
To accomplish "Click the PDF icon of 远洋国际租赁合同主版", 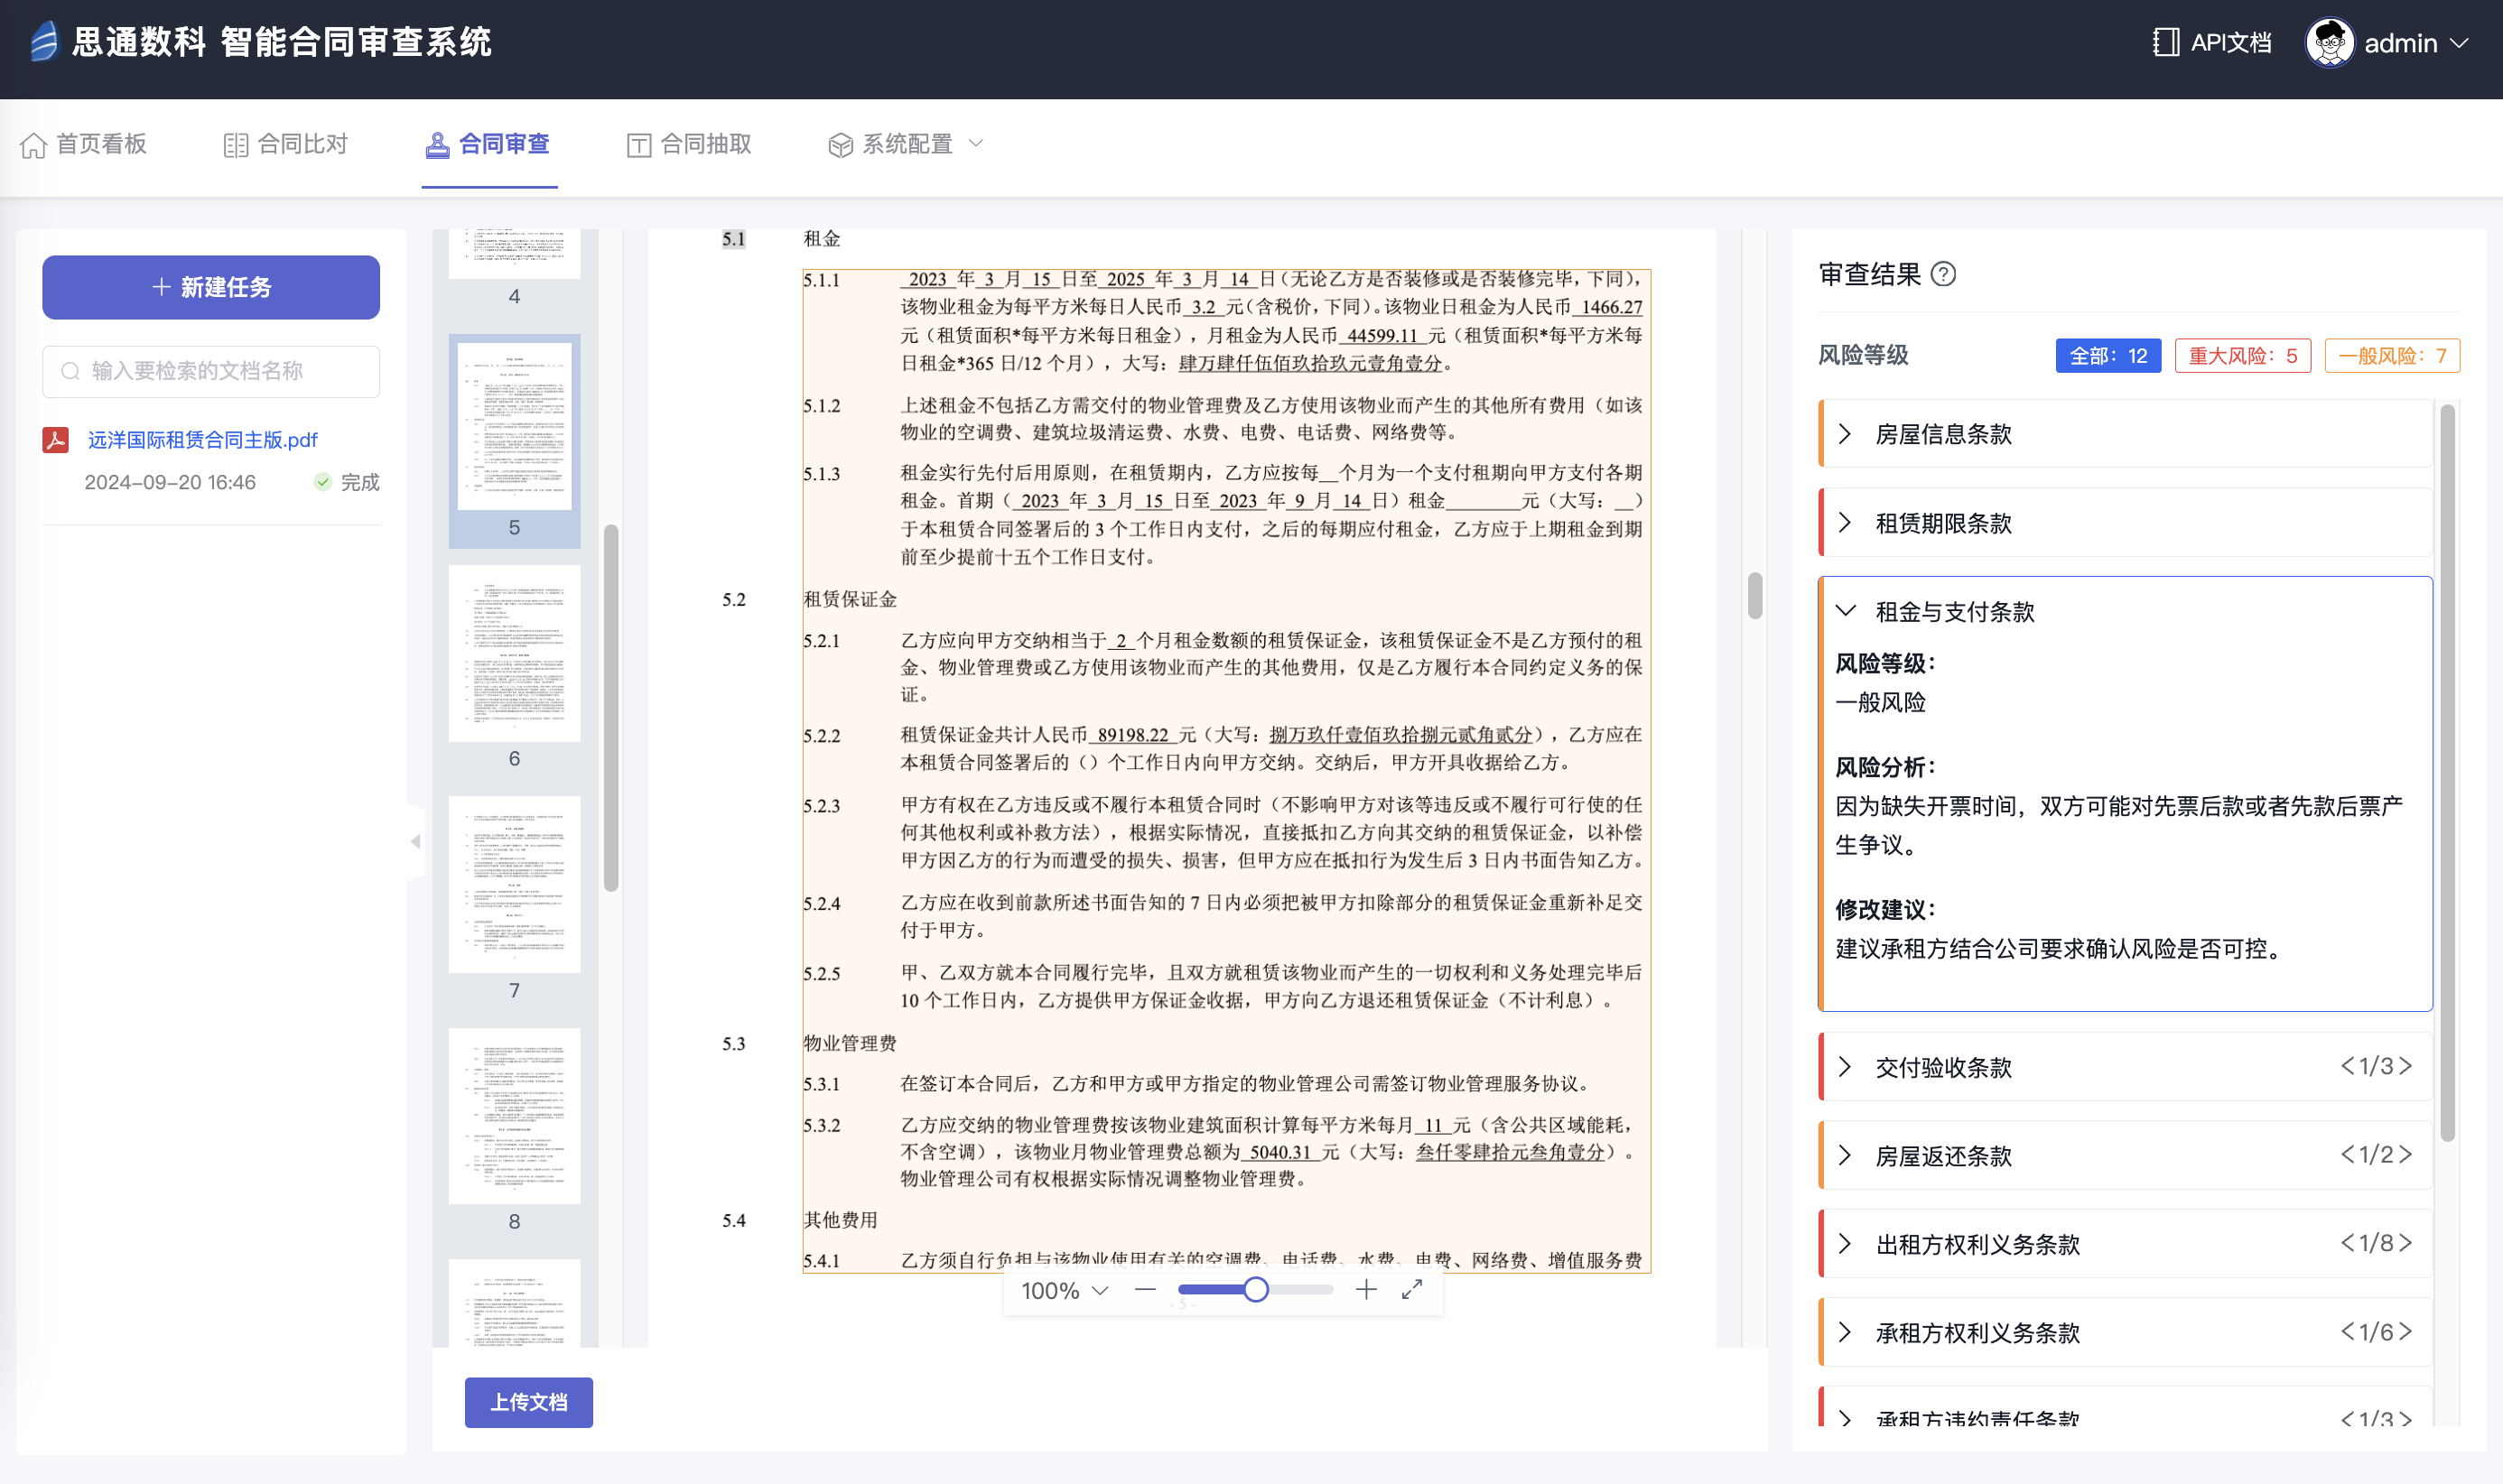I will (x=56, y=440).
